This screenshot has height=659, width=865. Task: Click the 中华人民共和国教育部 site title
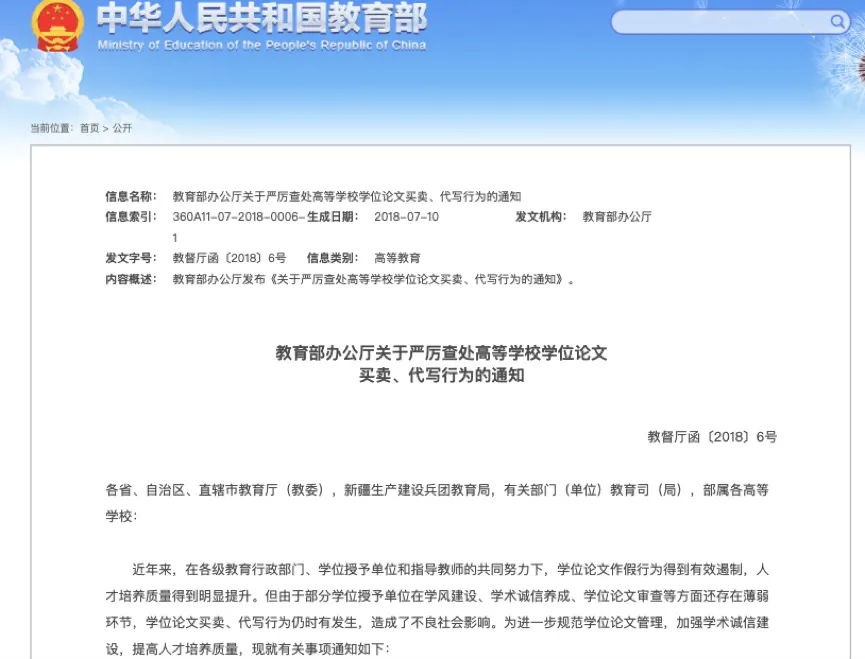pos(262,18)
